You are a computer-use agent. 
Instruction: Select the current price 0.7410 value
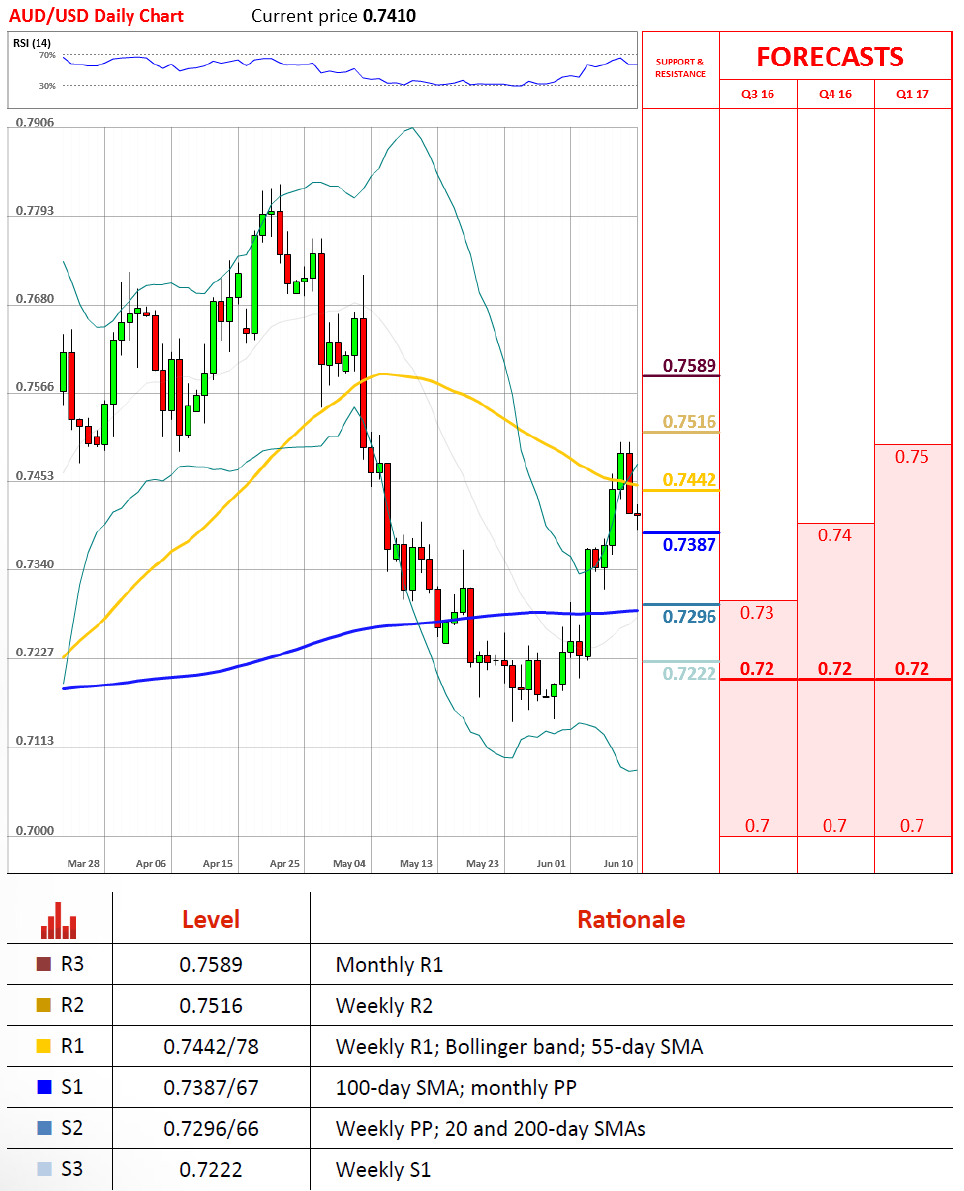point(389,16)
